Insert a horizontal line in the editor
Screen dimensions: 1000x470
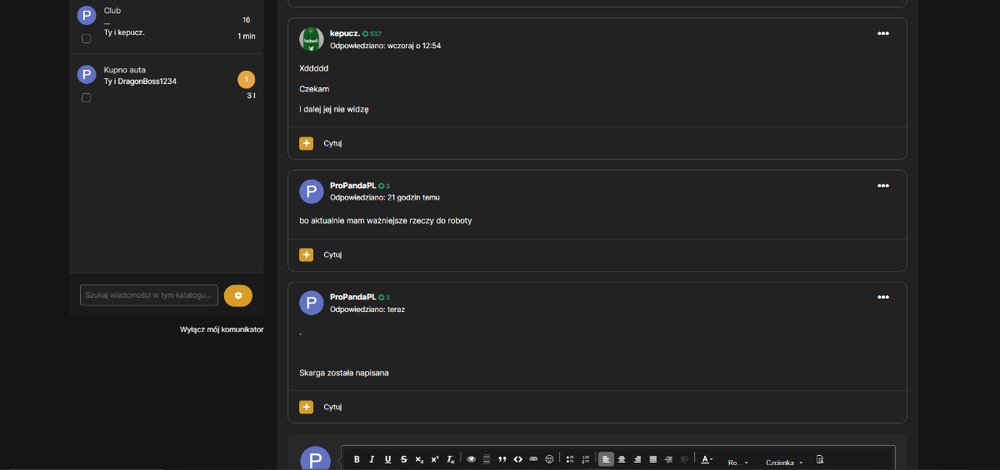(487, 459)
